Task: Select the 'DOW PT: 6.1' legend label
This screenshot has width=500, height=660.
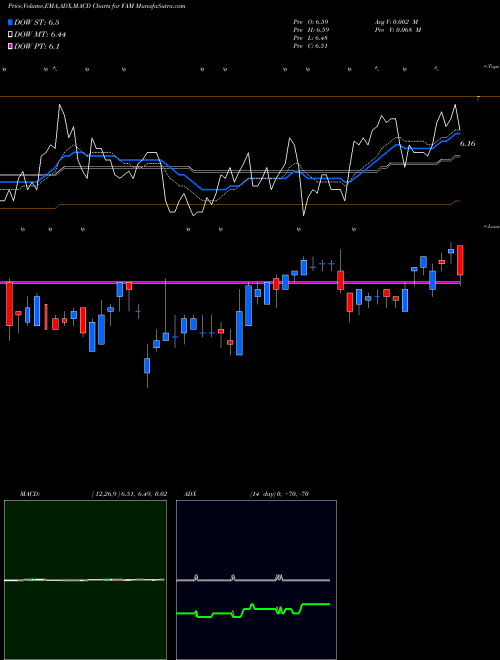Action: point(37,46)
